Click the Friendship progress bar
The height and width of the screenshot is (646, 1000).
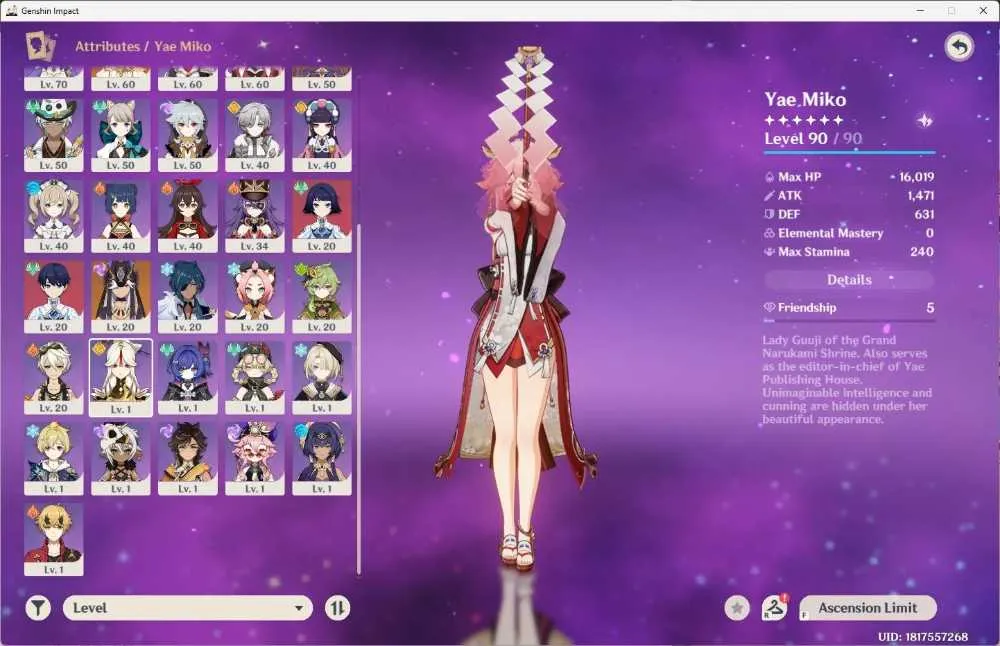[849, 321]
